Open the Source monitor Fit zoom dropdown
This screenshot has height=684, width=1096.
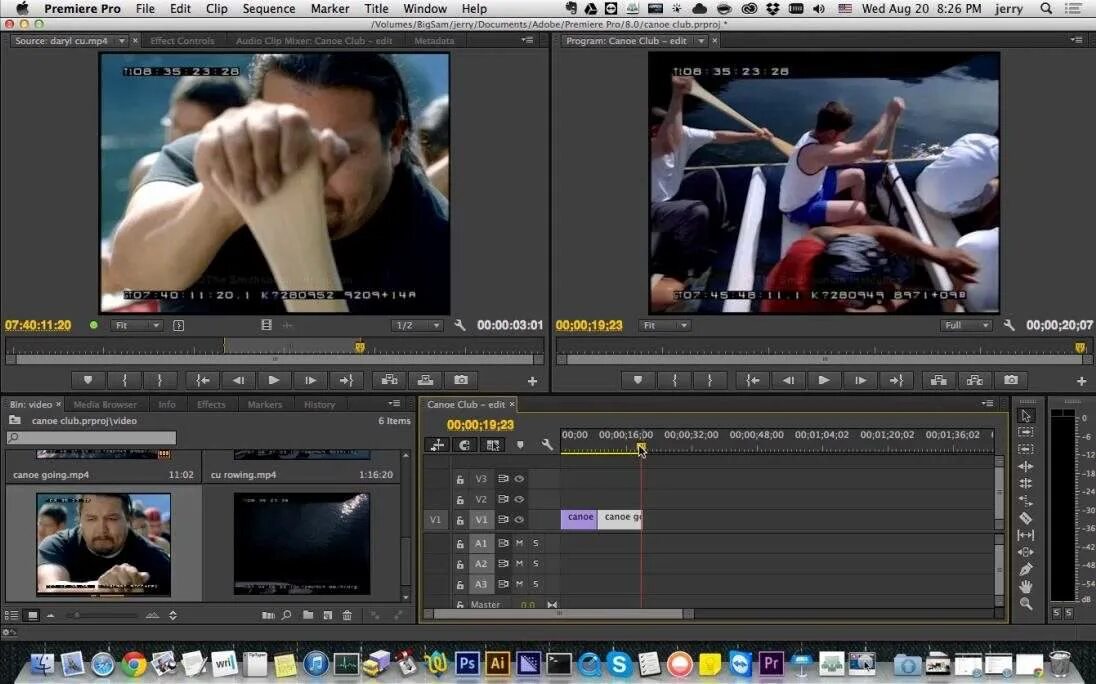(x=136, y=326)
